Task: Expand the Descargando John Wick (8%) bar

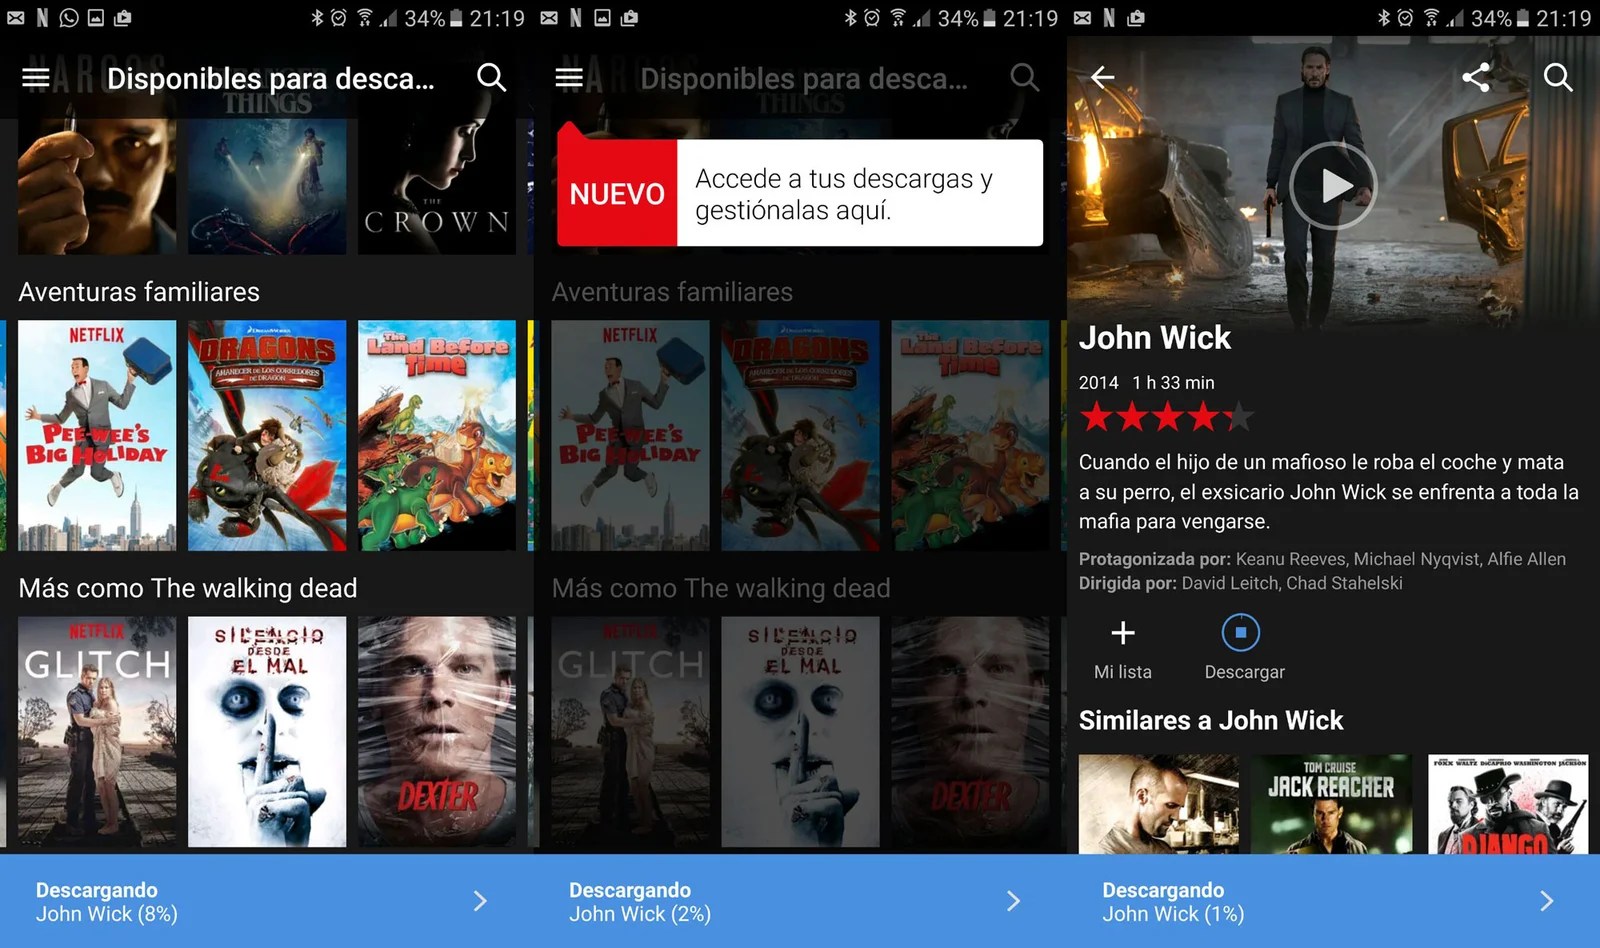Action: (x=266, y=901)
